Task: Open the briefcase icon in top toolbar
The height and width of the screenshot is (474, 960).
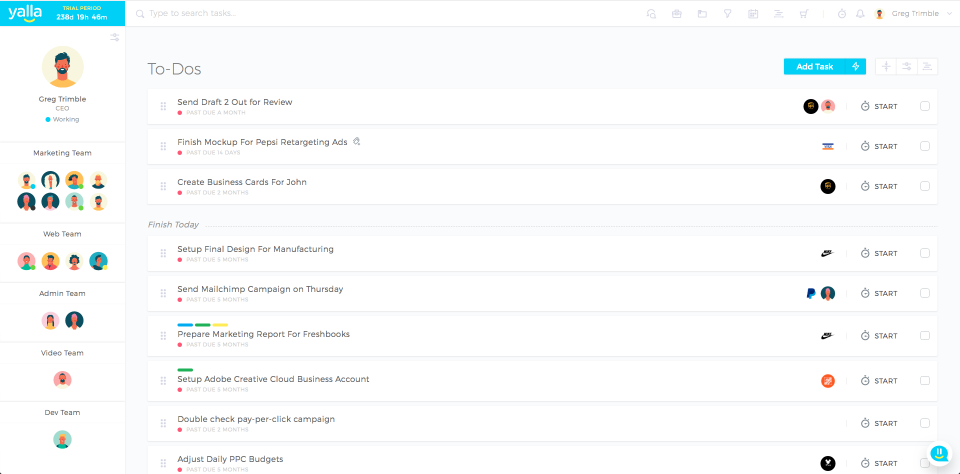Action: [676, 14]
